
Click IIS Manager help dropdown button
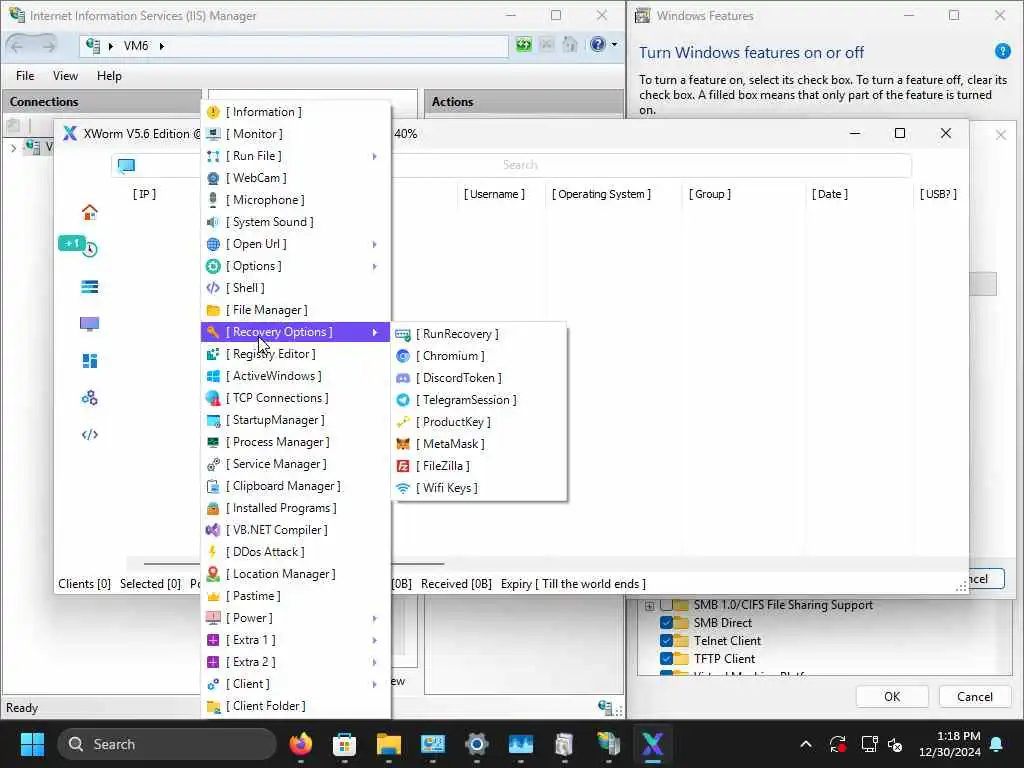614,45
